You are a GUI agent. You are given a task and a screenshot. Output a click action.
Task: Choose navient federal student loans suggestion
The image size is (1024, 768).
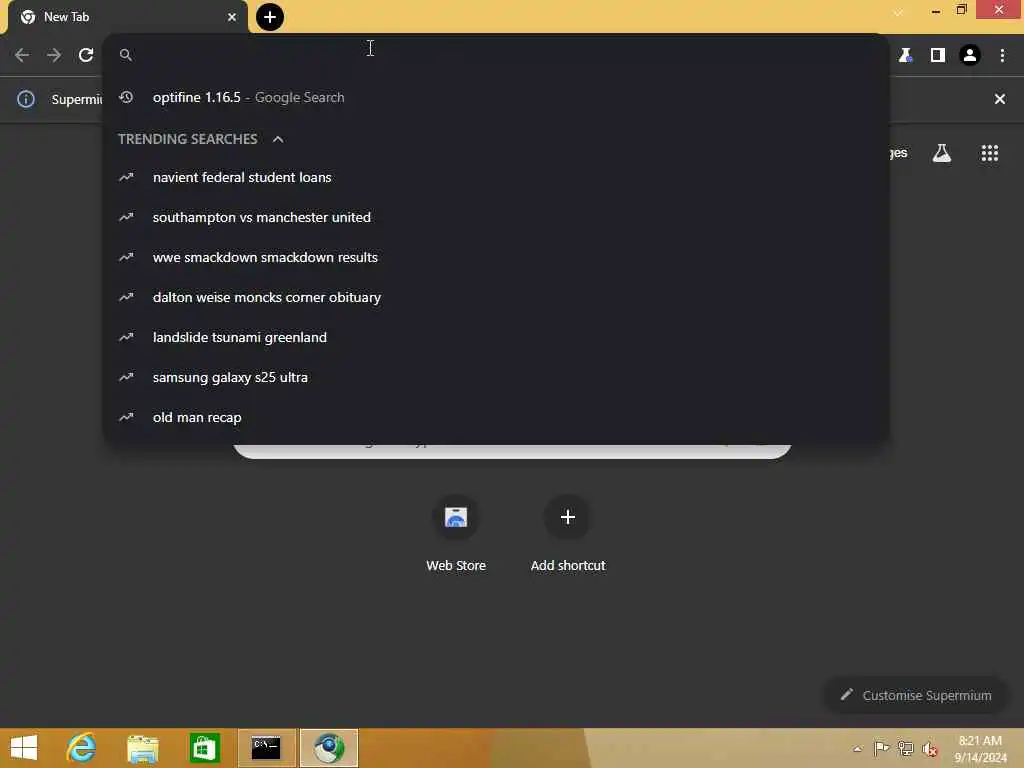pos(496,178)
